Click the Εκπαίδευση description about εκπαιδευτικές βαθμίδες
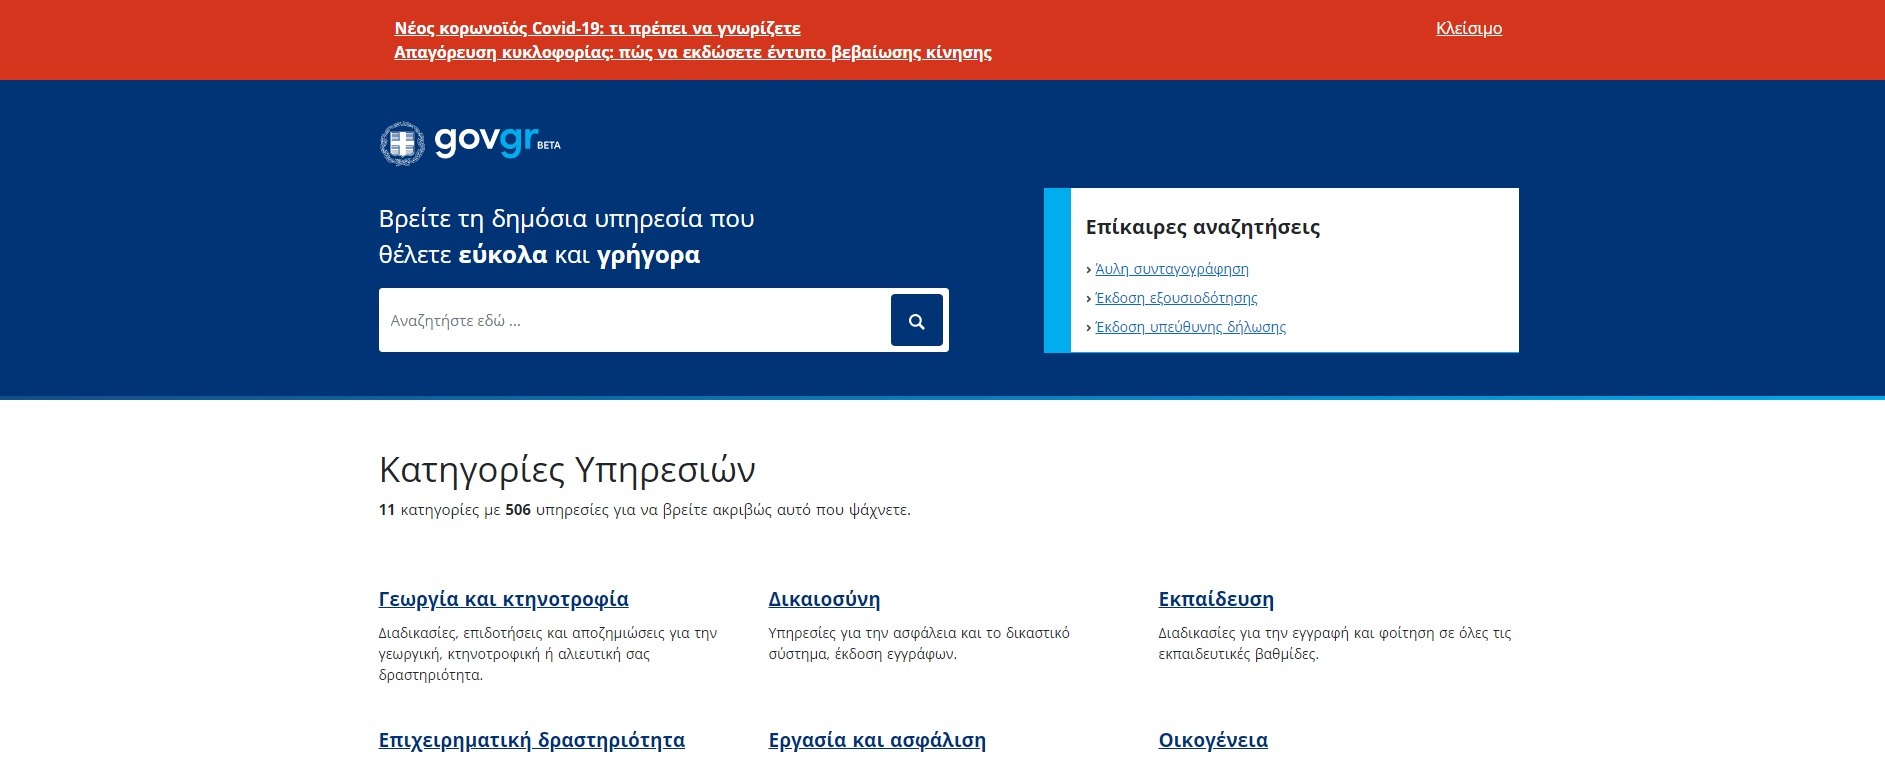1885x761 pixels. 1334,643
